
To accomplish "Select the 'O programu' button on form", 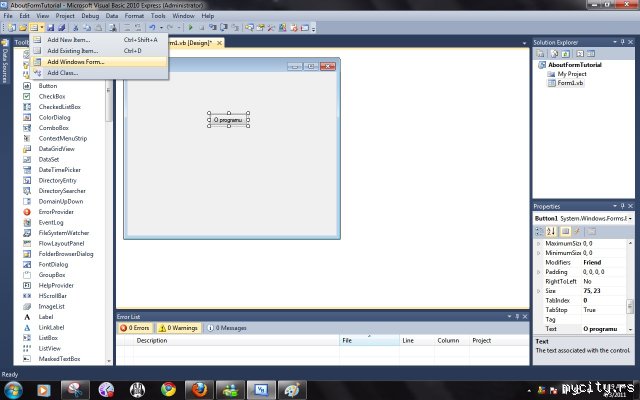I will [229, 120].
